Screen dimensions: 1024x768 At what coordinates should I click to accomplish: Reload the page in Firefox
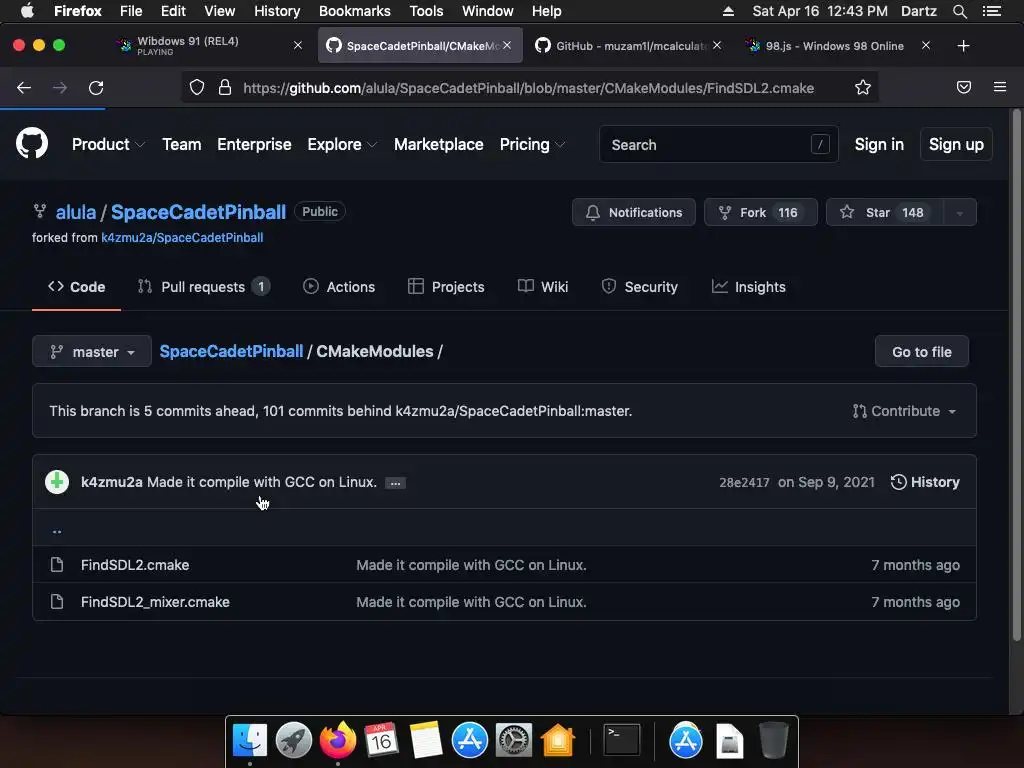point(96,88)
